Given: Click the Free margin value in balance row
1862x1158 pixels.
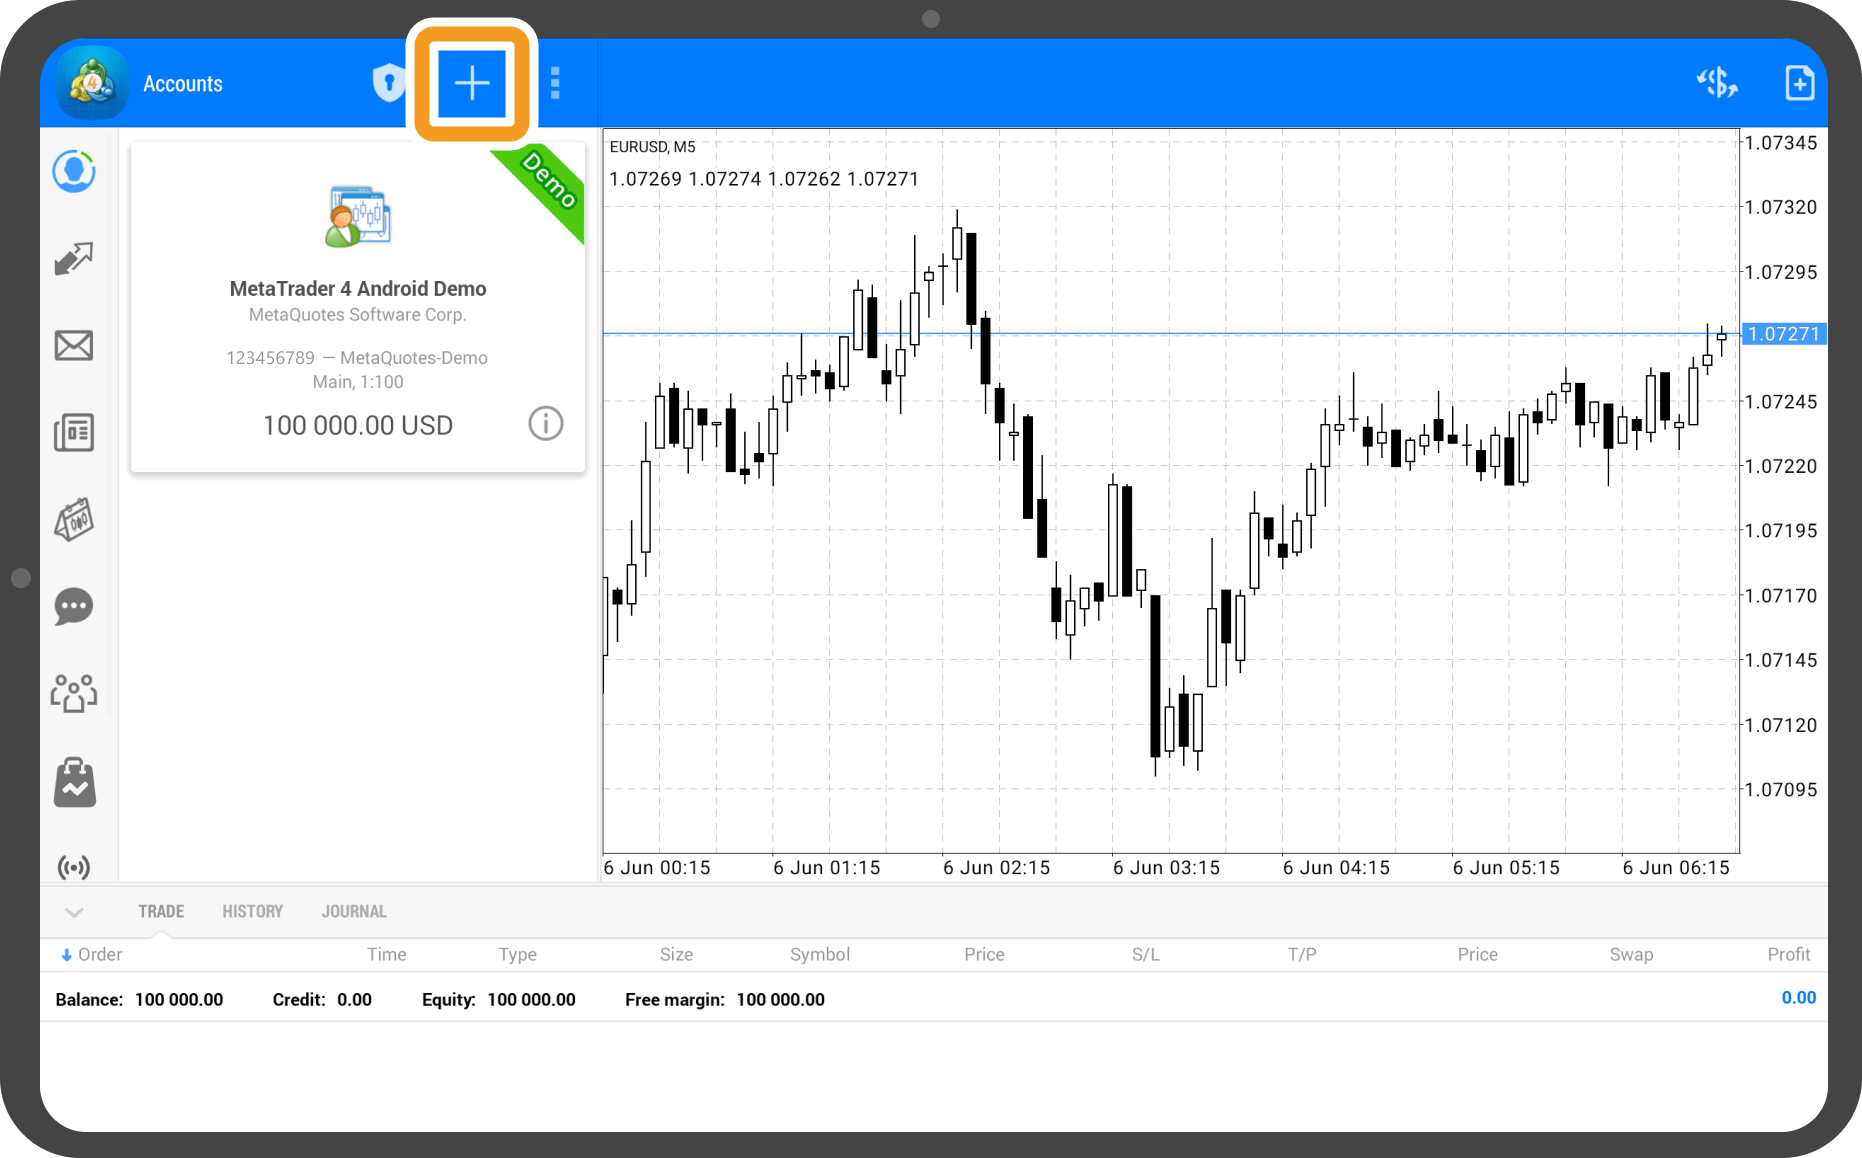Looking at the screenshot, I should coord(781,1000).
